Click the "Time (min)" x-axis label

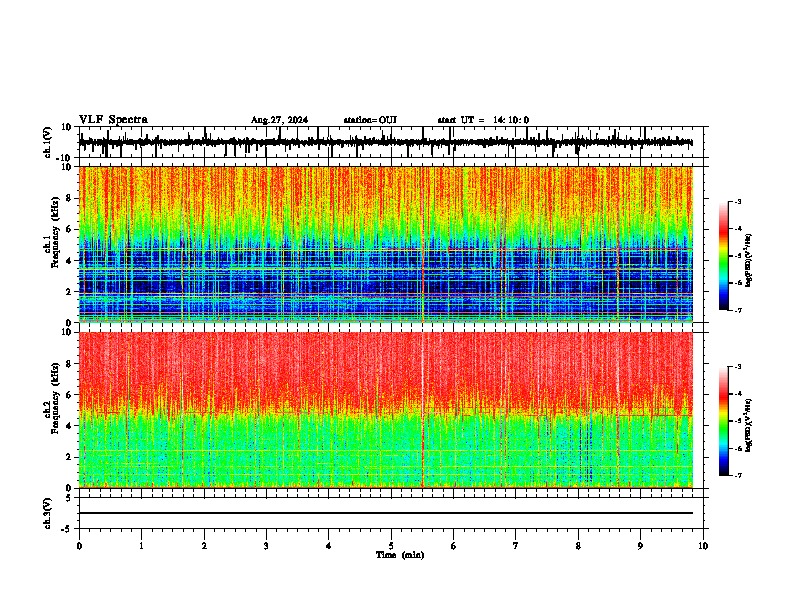400,555
